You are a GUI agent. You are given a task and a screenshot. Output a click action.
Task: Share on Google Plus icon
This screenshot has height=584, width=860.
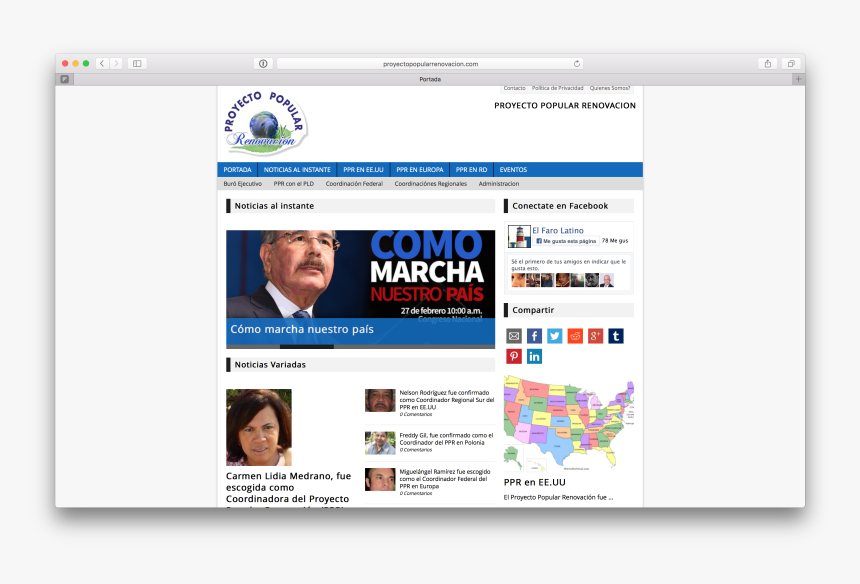(x=595, y=336)
